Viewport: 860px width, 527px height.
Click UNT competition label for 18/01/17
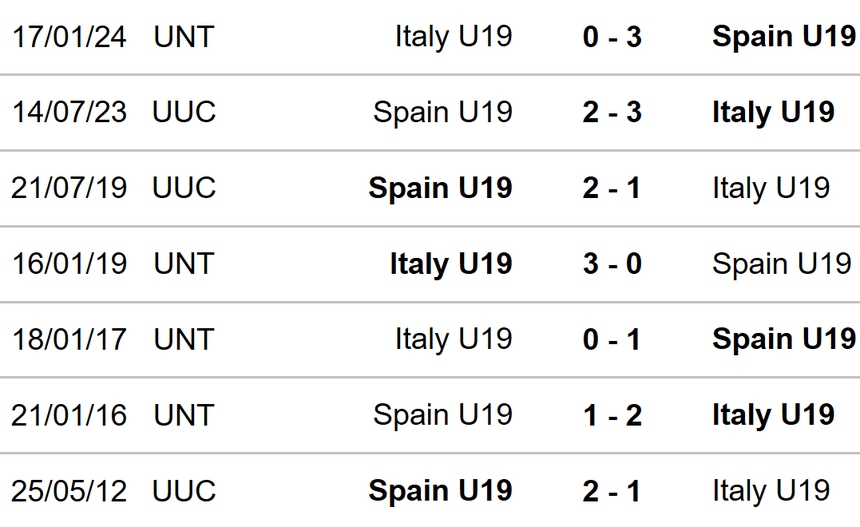[x=184, y=339]
